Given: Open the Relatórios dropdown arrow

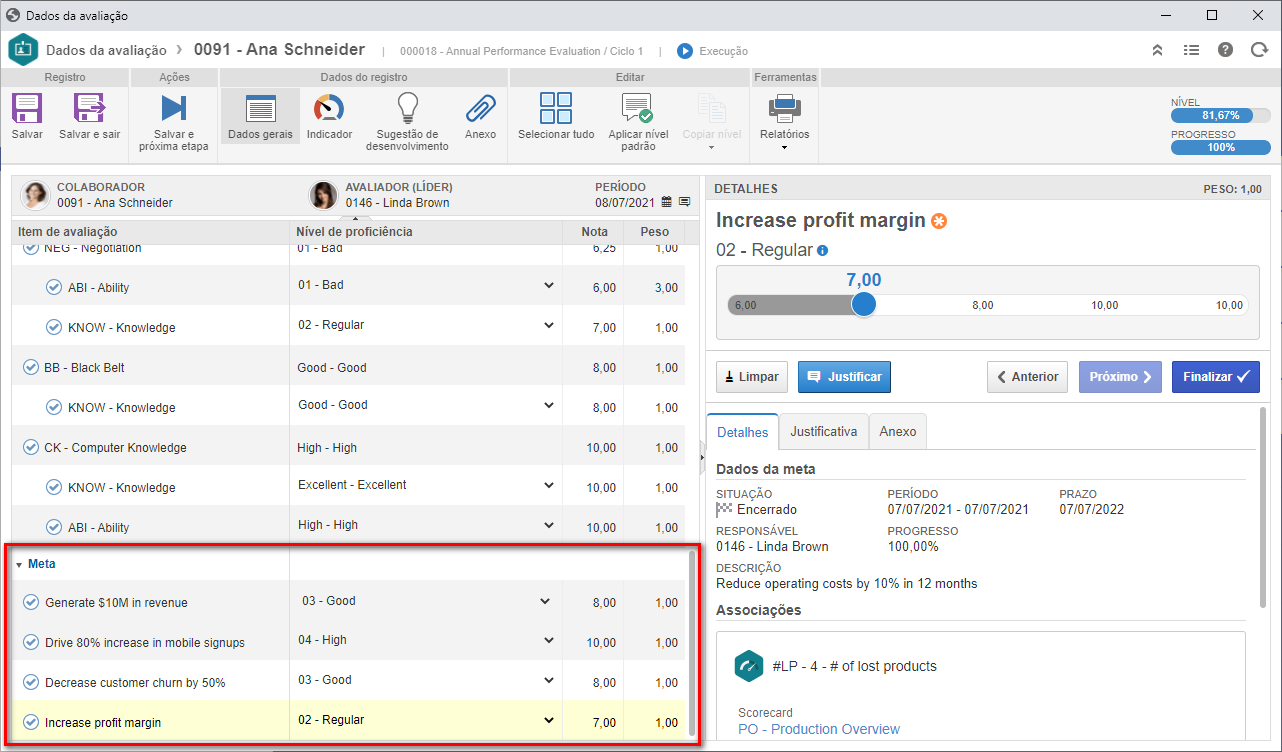Looking at the screenshot, I should (784, 148).
